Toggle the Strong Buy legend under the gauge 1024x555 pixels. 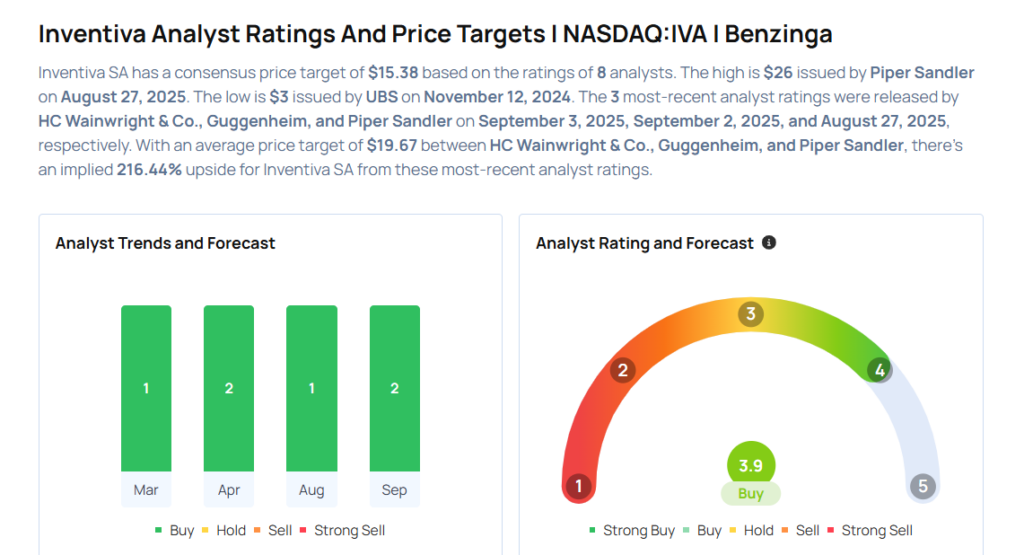tap(632, 530)
